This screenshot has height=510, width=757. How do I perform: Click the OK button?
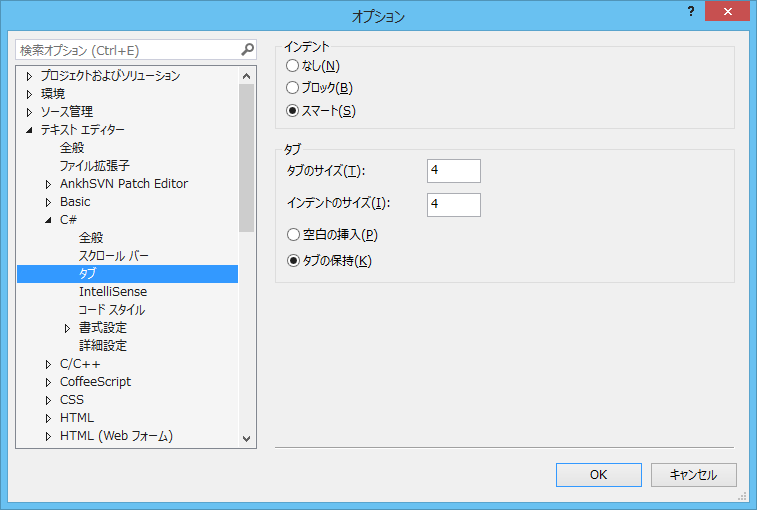(599, 475)
